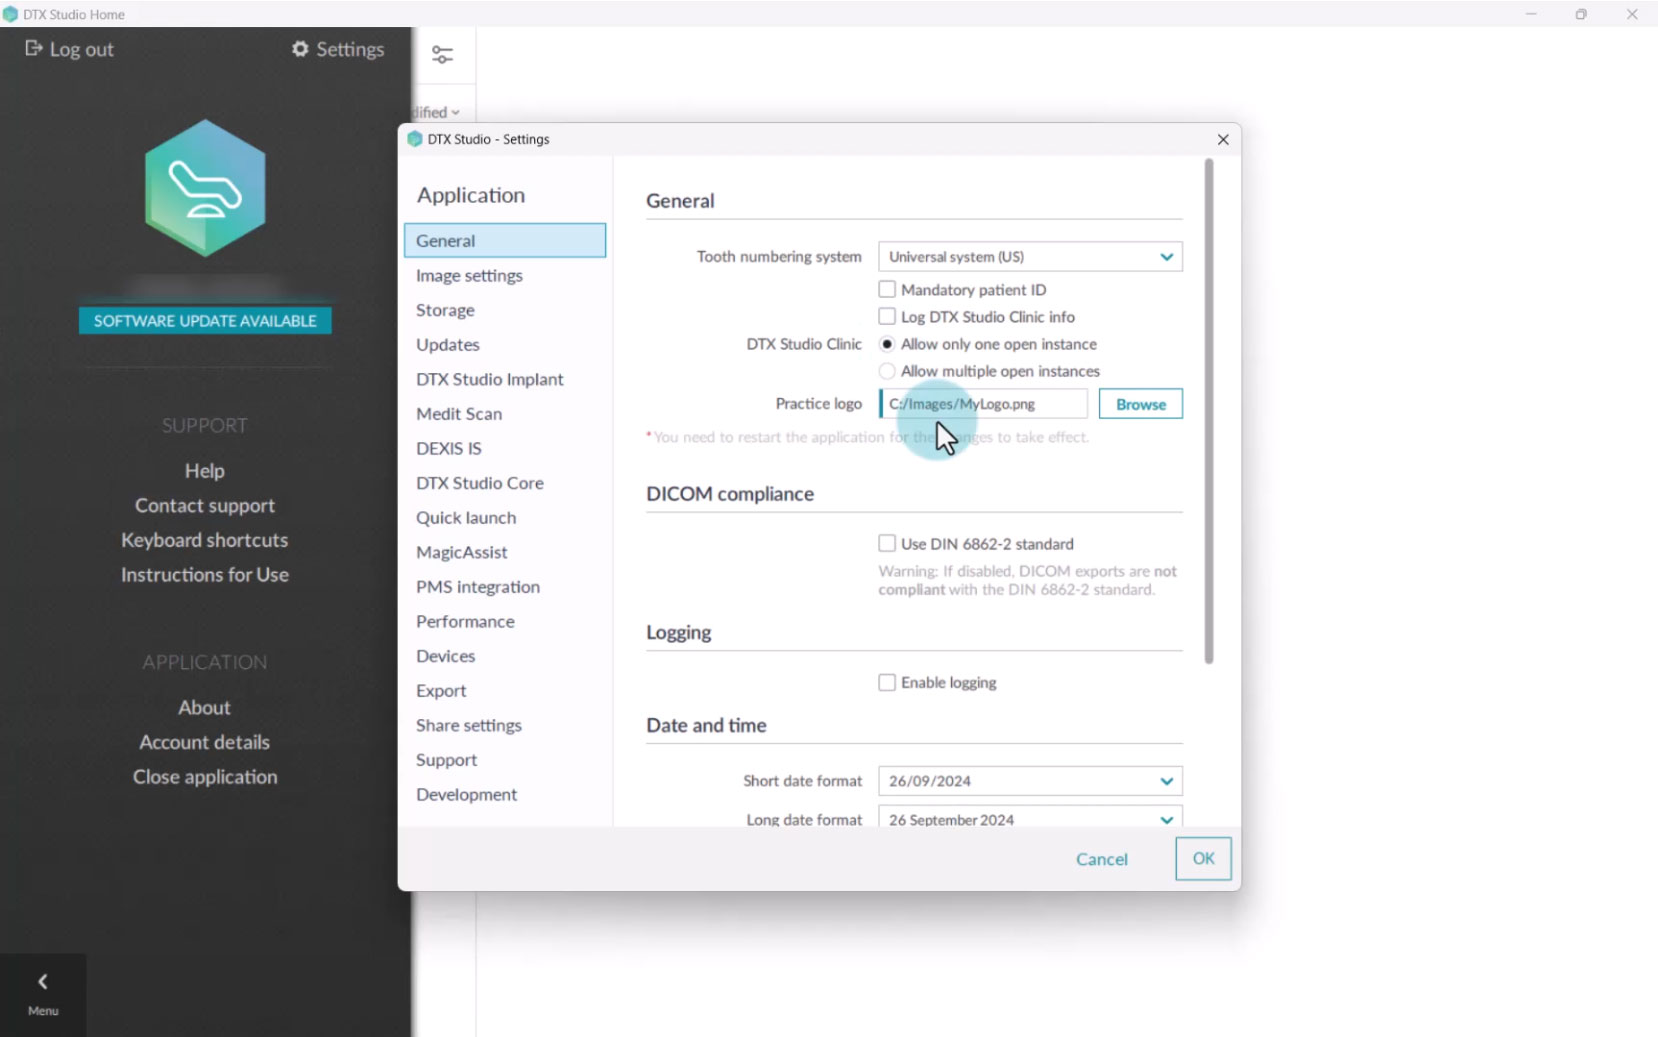
Task: Select General settings category
Action: [505, 240]
